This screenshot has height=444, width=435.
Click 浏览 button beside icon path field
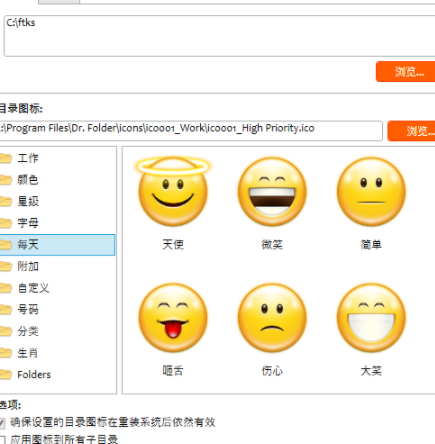coord(411,131)
